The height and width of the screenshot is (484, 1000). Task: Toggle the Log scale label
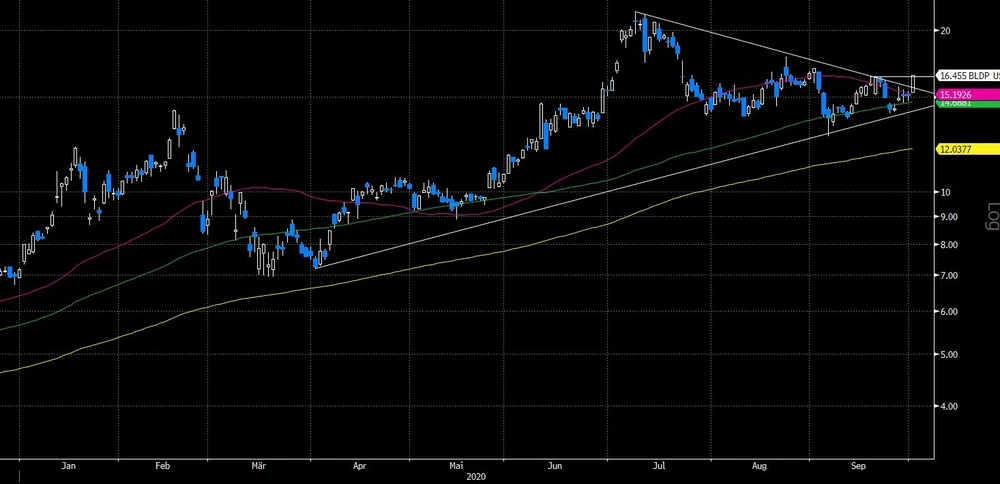[991, 218]
